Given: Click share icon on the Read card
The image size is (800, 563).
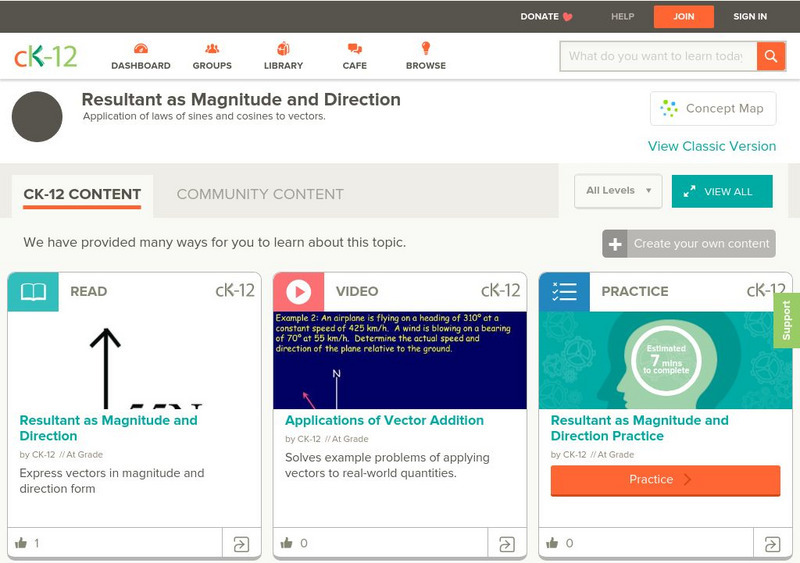Looking at the screenshot, I should tap(241, 544).
